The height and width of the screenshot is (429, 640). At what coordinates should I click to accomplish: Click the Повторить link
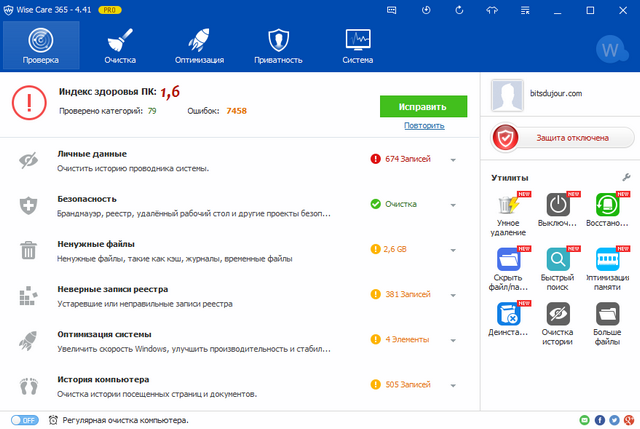(424, 126)
